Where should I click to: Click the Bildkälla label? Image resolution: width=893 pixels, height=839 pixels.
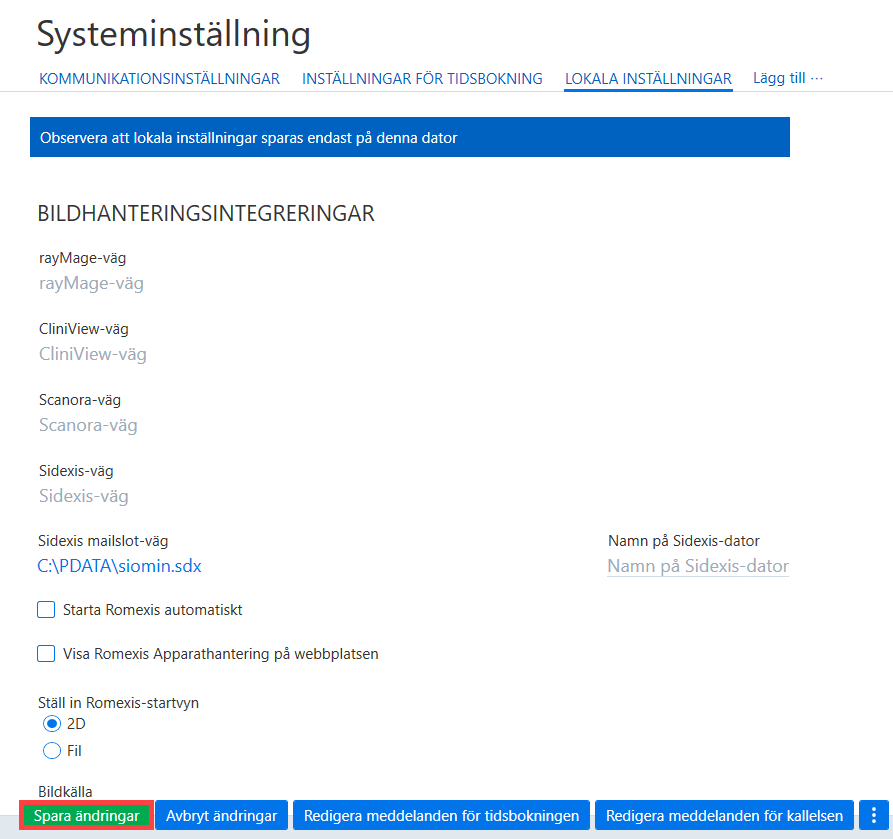pyautogui.click(x=65, y=791)
